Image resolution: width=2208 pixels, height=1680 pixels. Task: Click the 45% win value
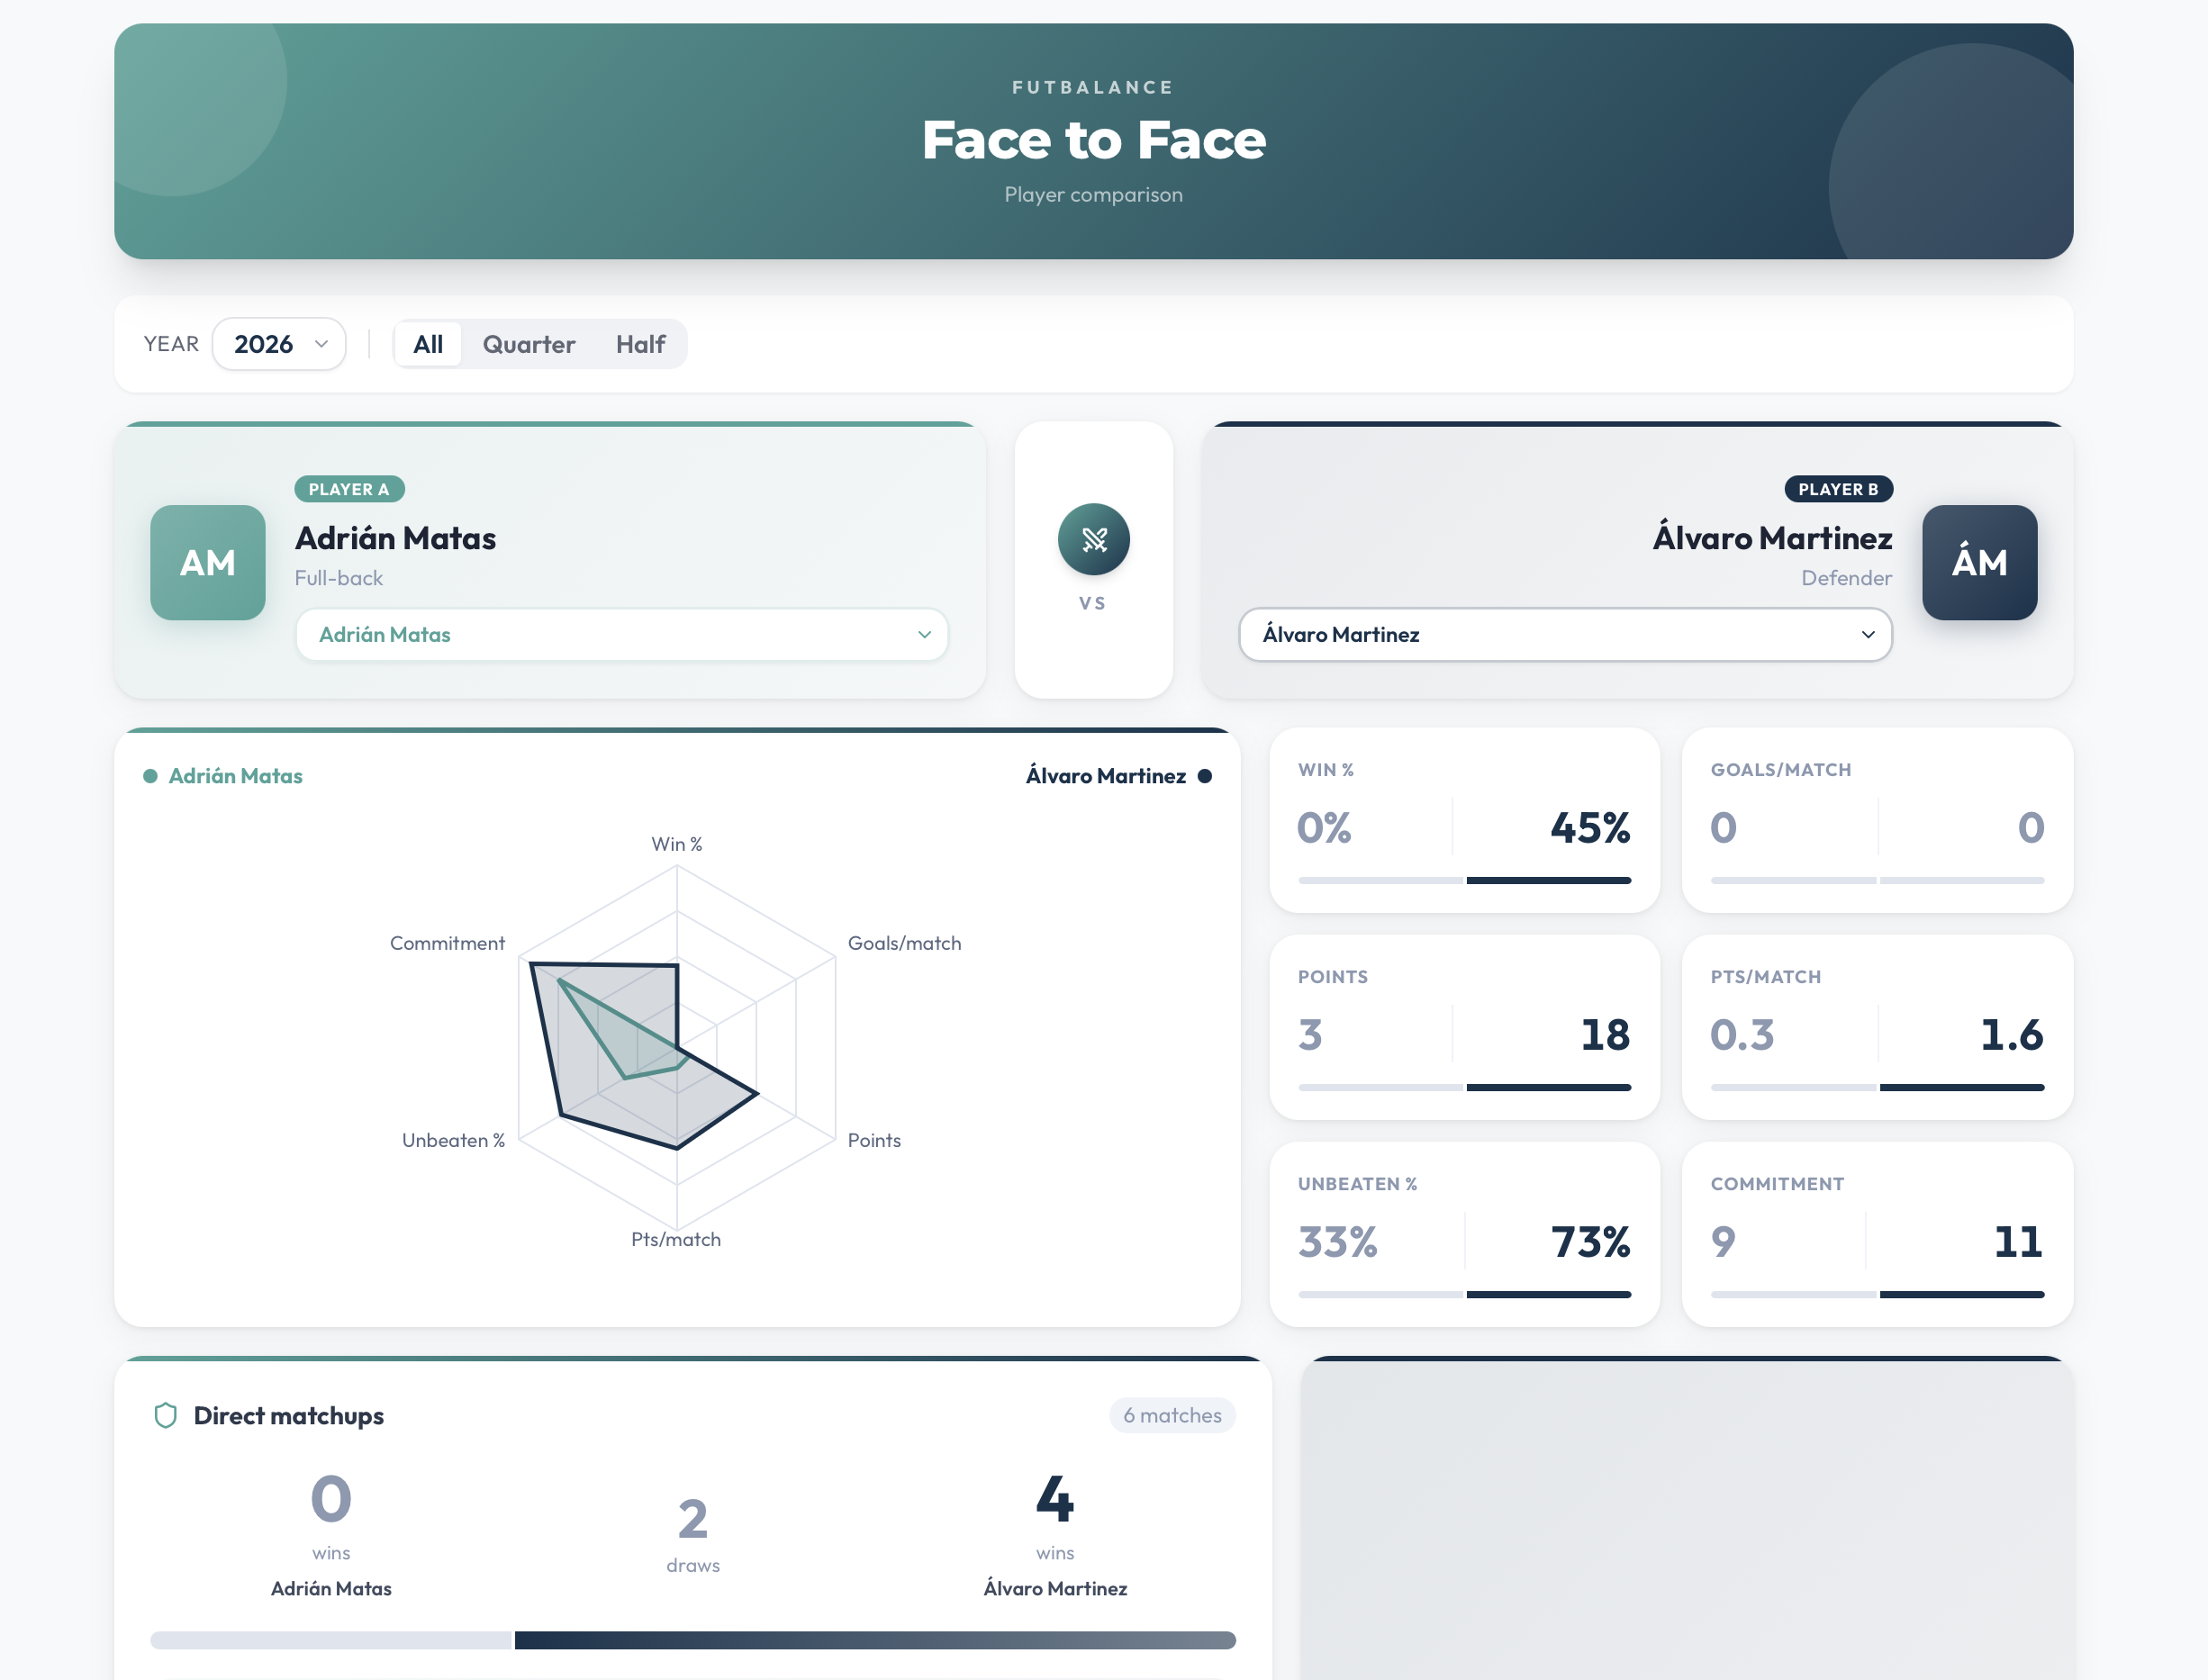[x=1590, y=828]
